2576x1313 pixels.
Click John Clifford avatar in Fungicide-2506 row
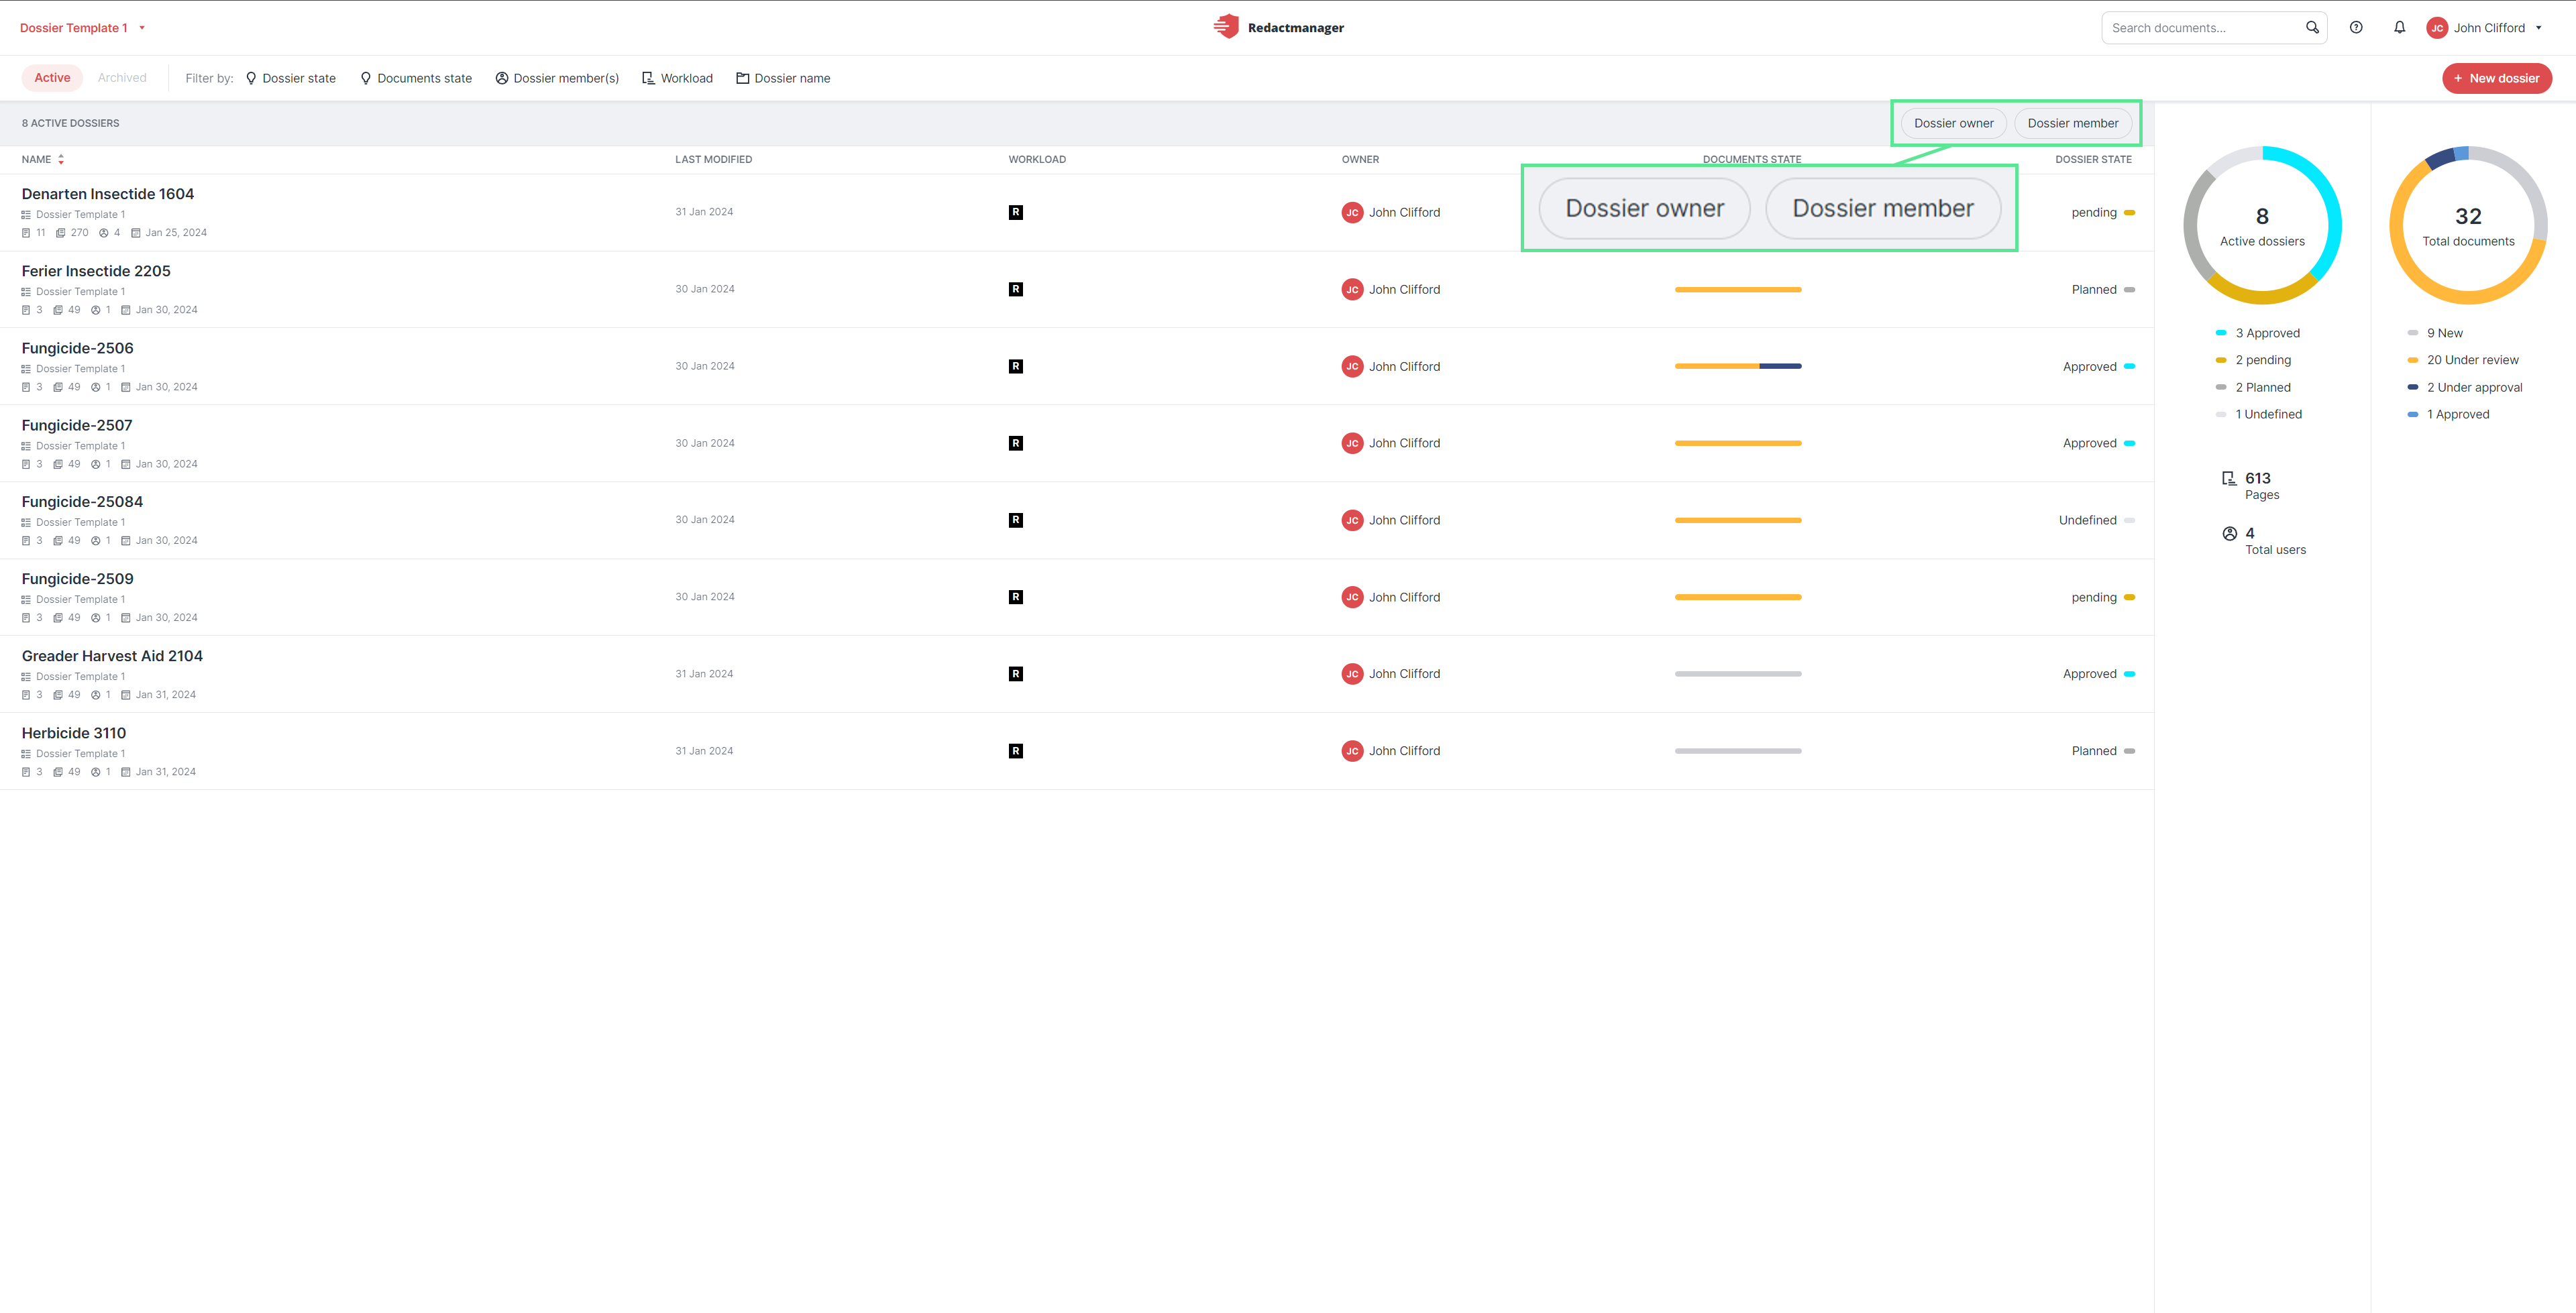click(1352, 366)
